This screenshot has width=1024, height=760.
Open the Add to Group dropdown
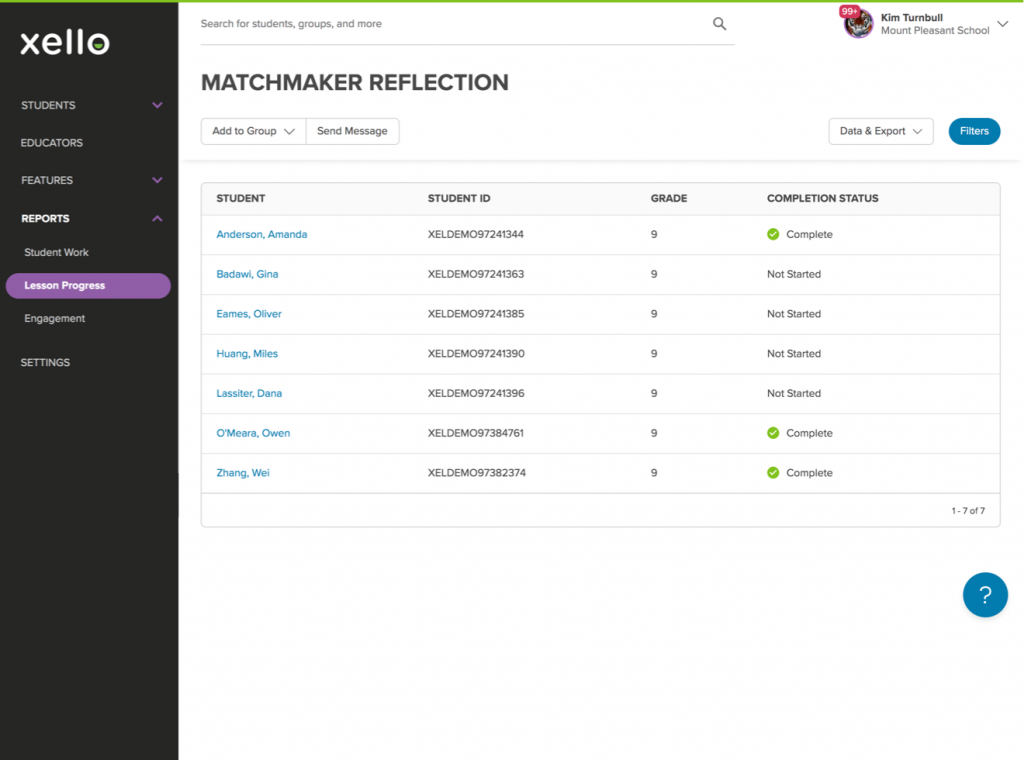click(x=253, y=131)
